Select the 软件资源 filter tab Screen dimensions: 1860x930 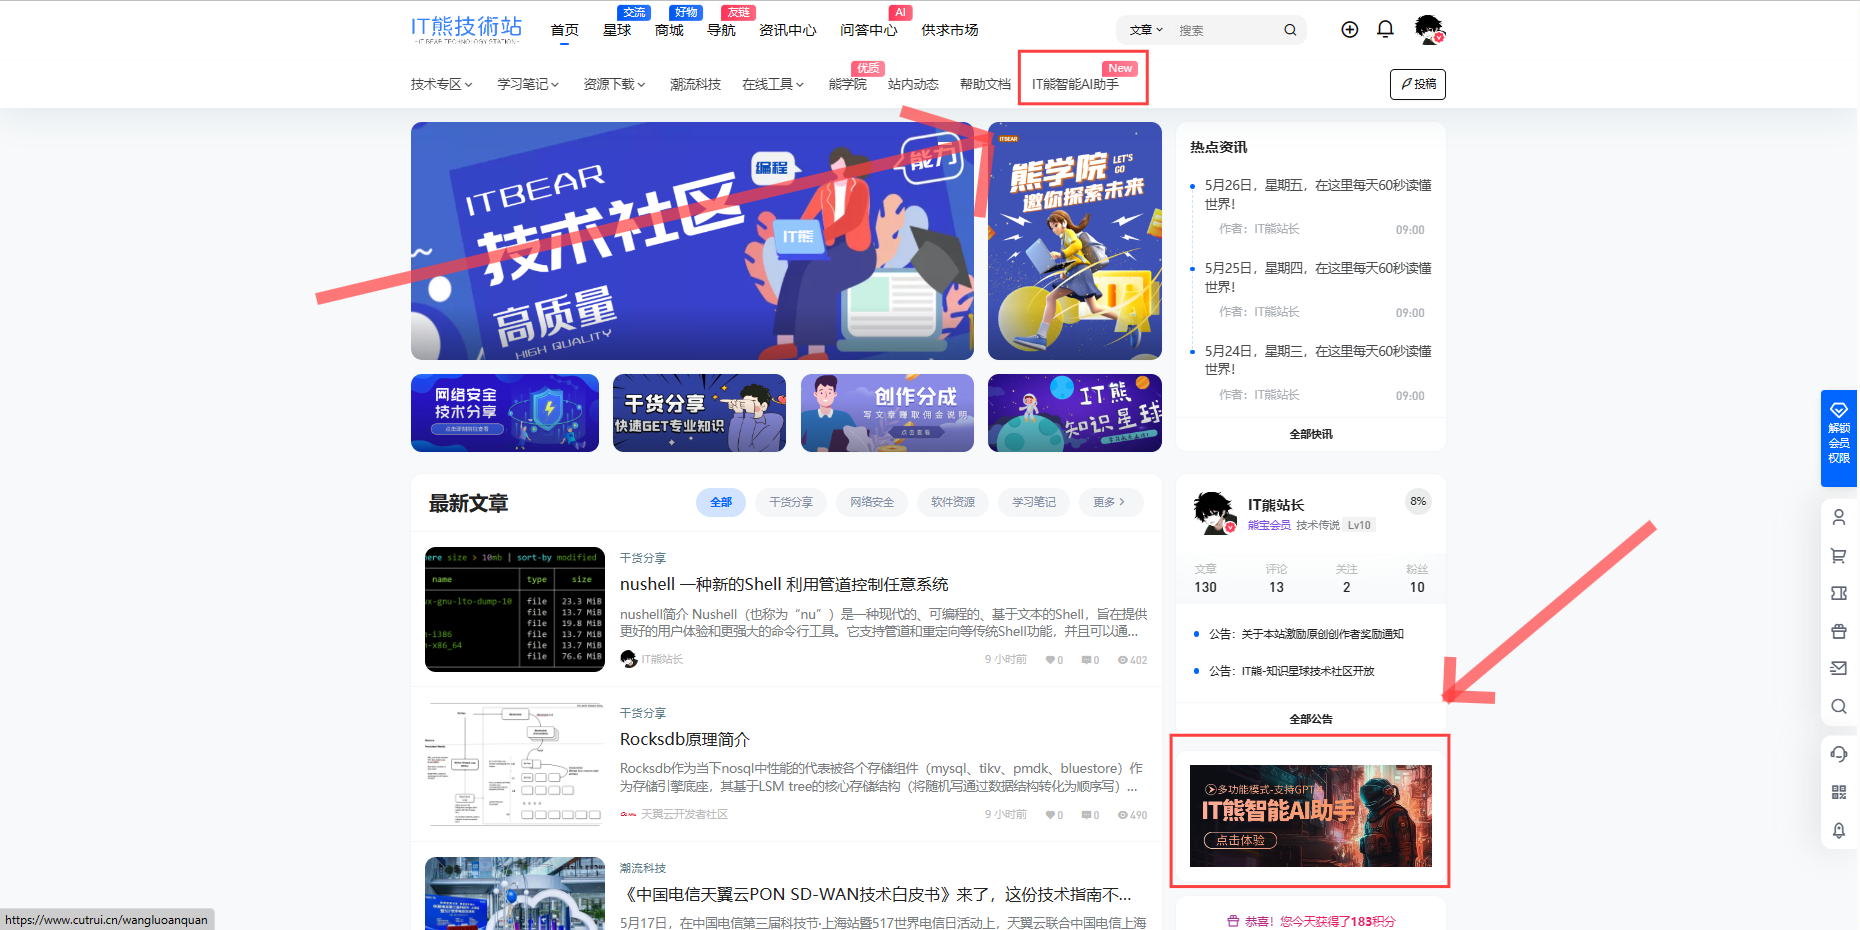pos(953,502)
